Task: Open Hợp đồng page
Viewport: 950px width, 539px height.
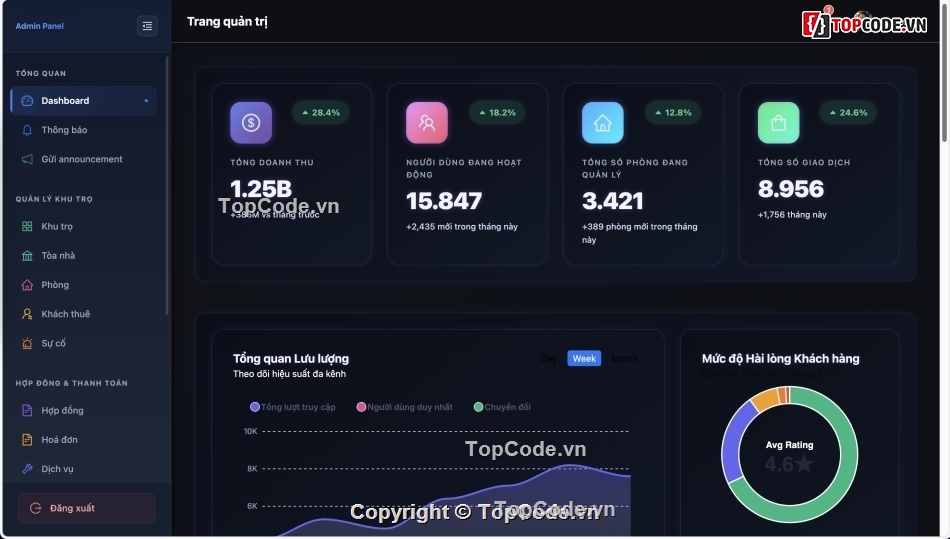Action: pyautogui.click(x=84, y=410)
